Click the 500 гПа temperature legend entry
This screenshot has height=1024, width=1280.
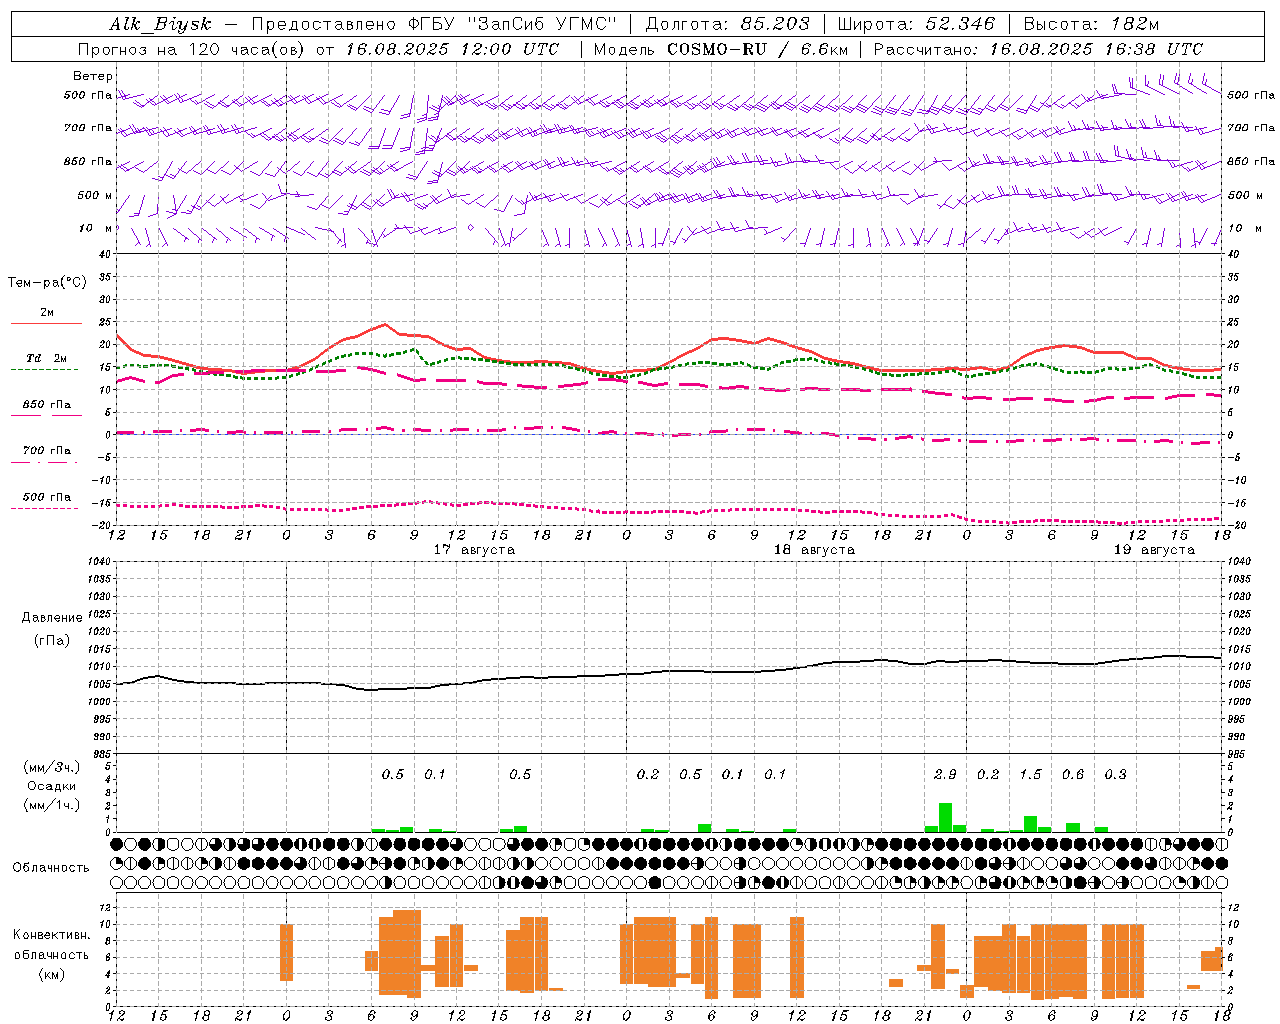point(46,497)
